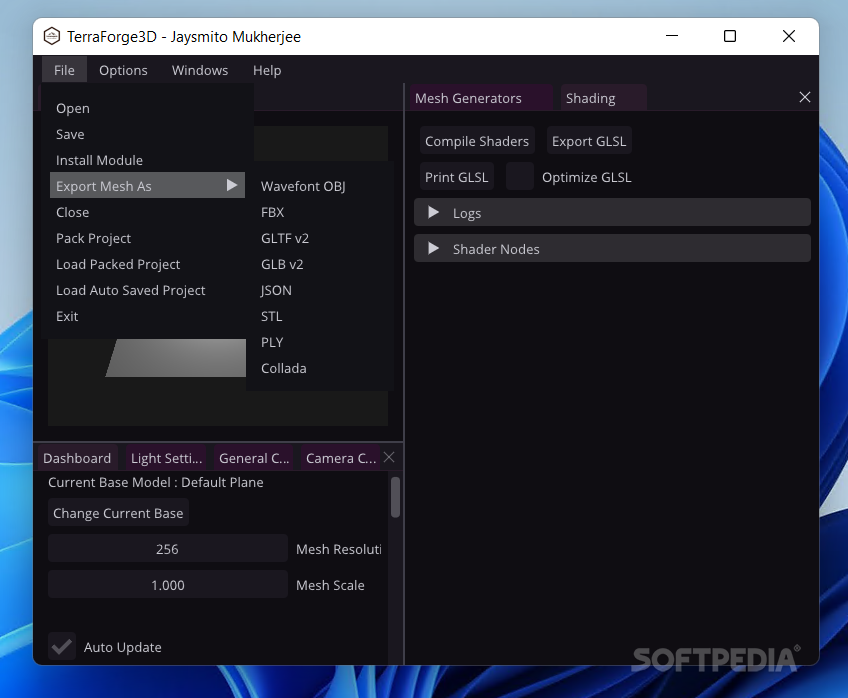Select Load Auto Saved Project entry
This screenshot has height=698, width=848.
click(x=147, y=290)
